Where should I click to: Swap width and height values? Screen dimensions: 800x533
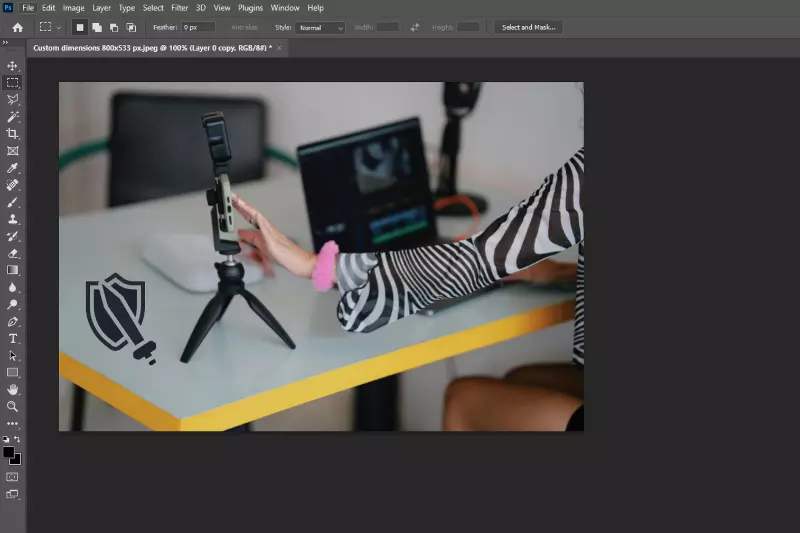pyautogui.click(x=415, y=28)
